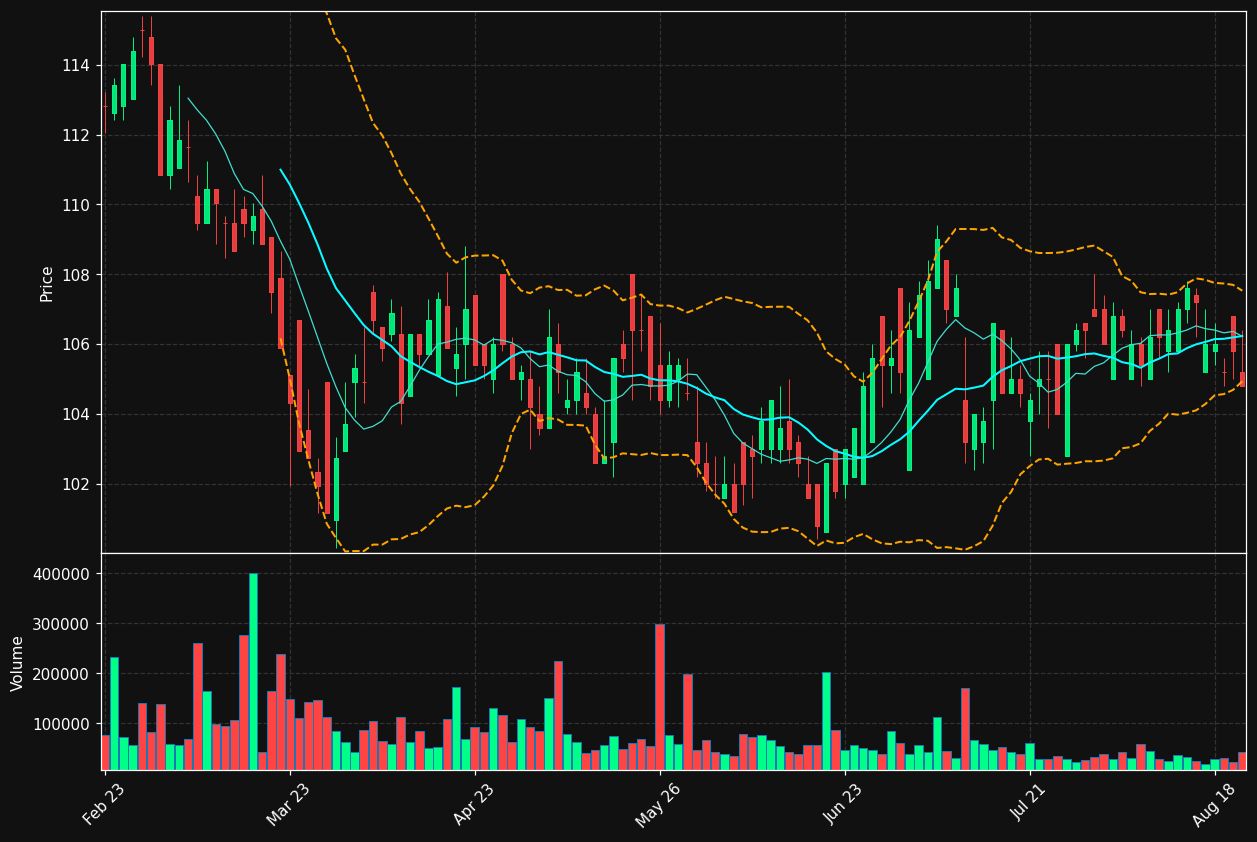Viewport: 1257px width, 842px height.
Task: Click the tallest green volume bar near 400000
Action: pyautogui.click(x=253, y=671)
